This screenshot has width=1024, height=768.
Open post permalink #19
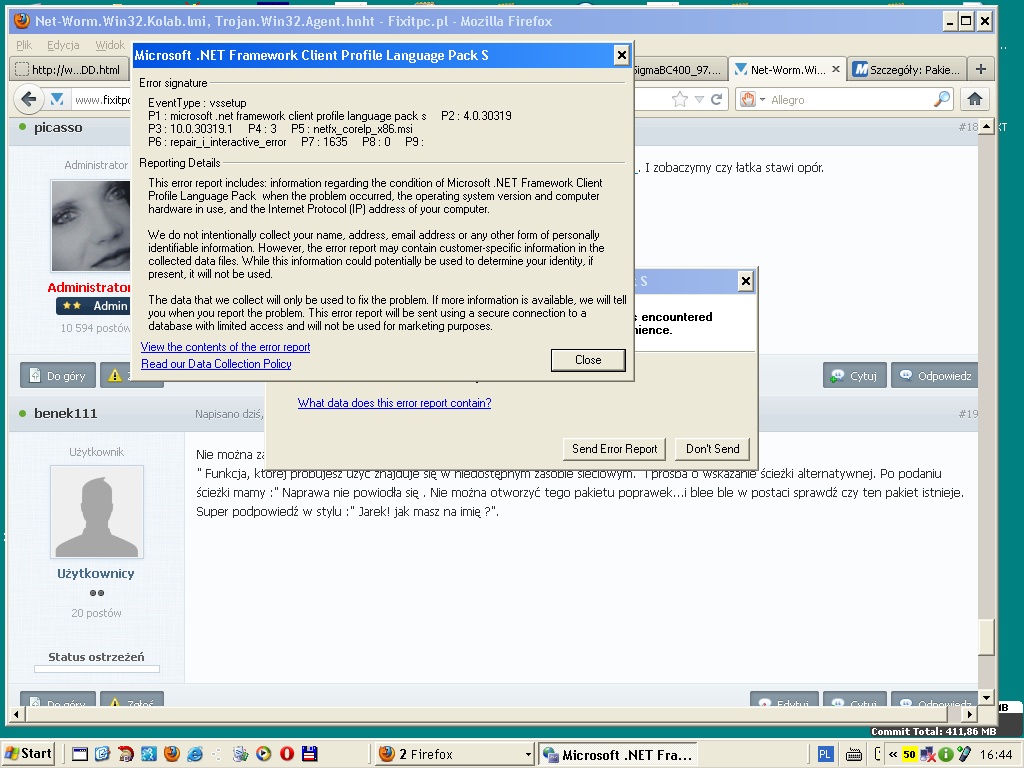(x=968, y=413)
